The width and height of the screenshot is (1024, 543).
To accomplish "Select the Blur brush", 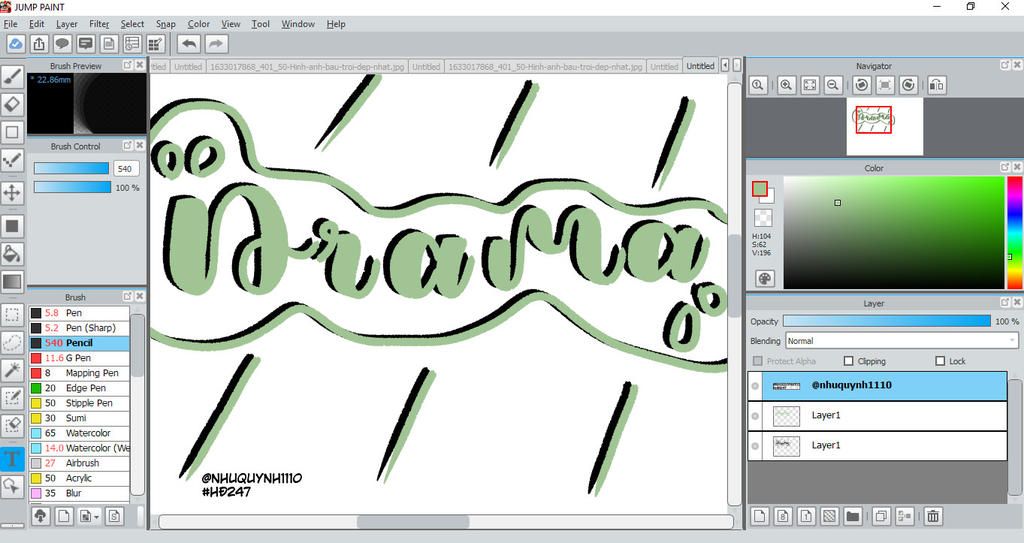I will point(79,493).
